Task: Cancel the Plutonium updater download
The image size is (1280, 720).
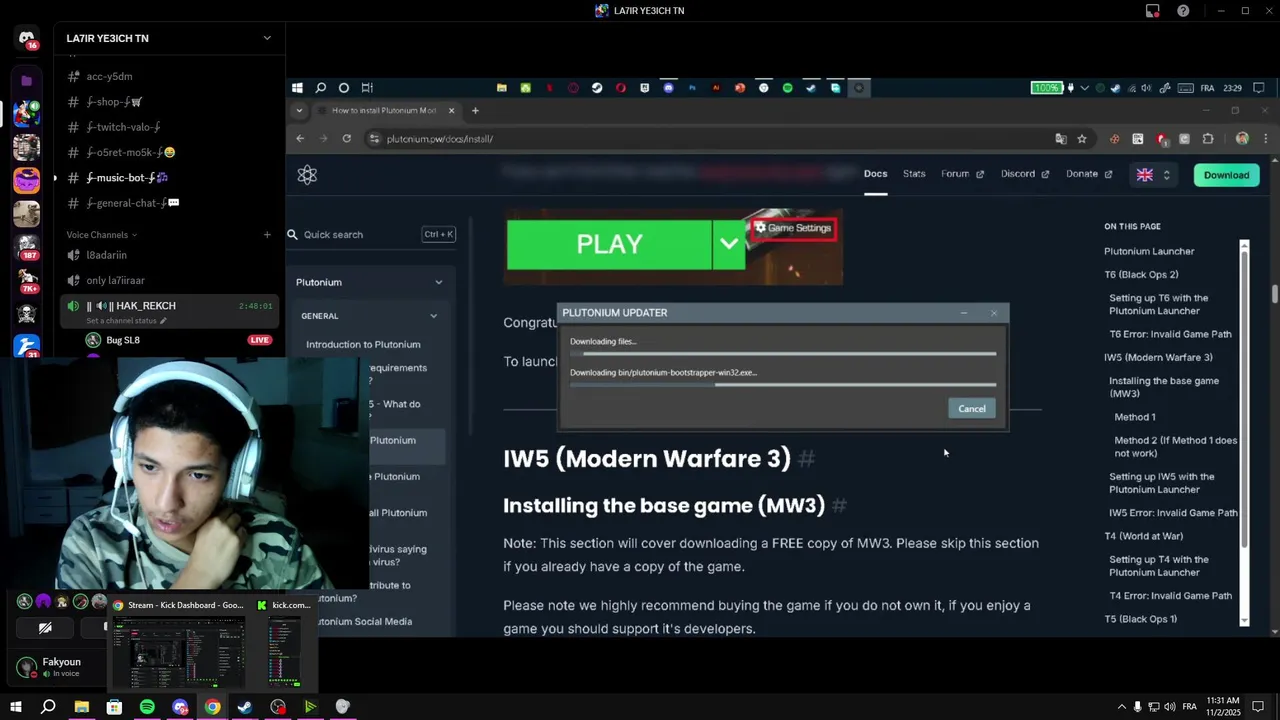Action: (x=971, y=408)
